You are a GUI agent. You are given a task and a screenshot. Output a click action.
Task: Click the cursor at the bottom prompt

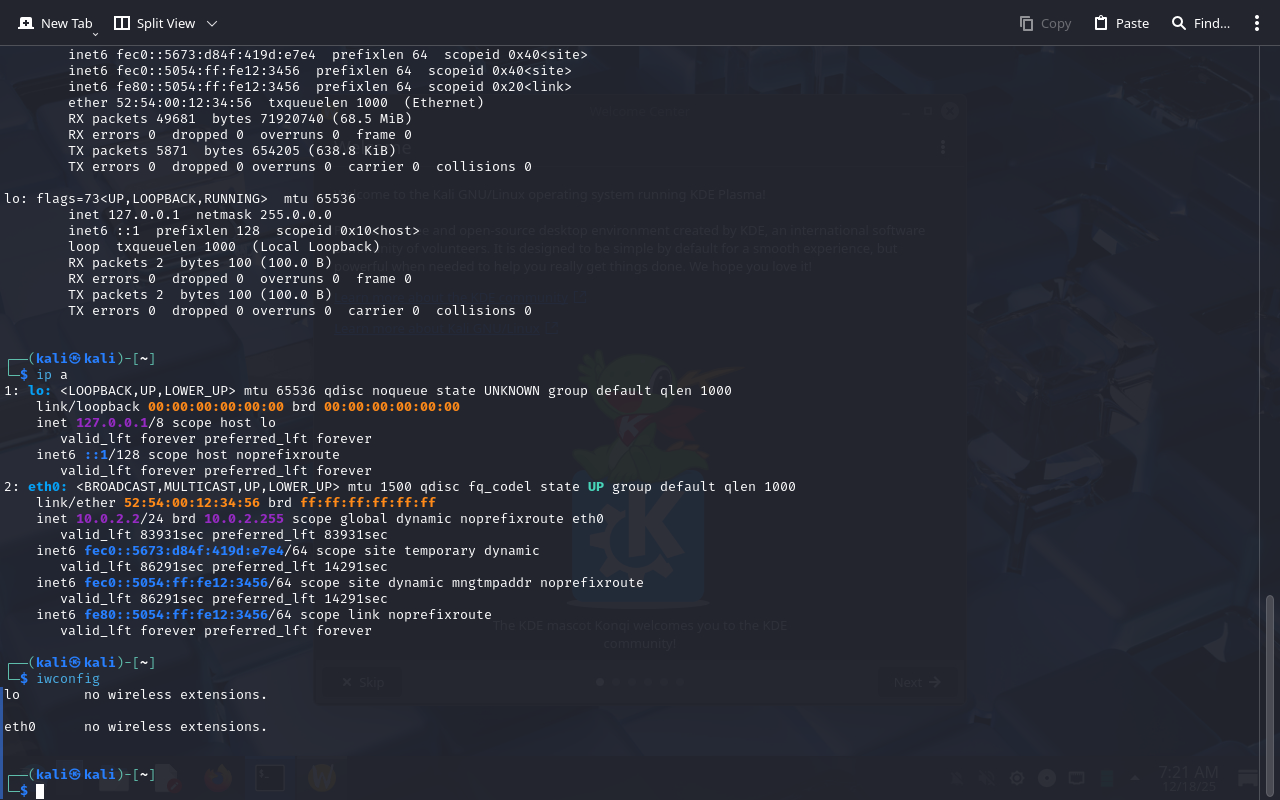[40, 791]
